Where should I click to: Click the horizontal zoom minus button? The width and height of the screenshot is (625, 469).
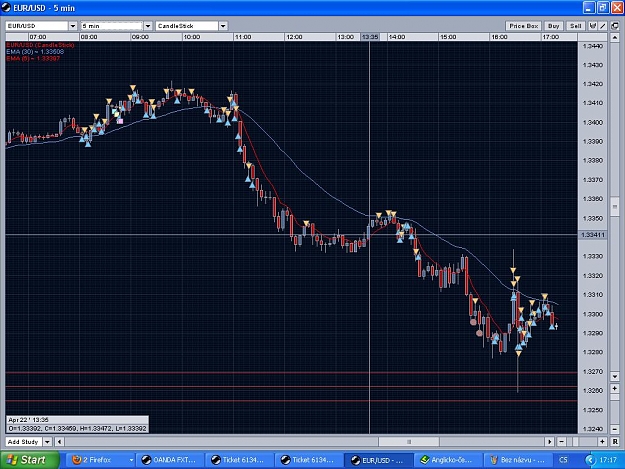click(562, 442)
